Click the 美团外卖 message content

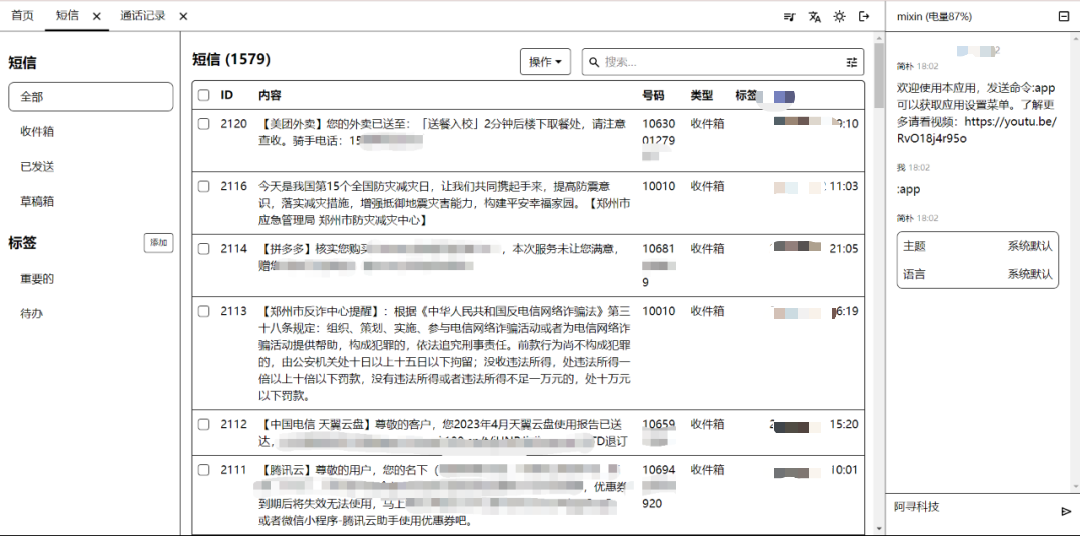tap(443, 132)
